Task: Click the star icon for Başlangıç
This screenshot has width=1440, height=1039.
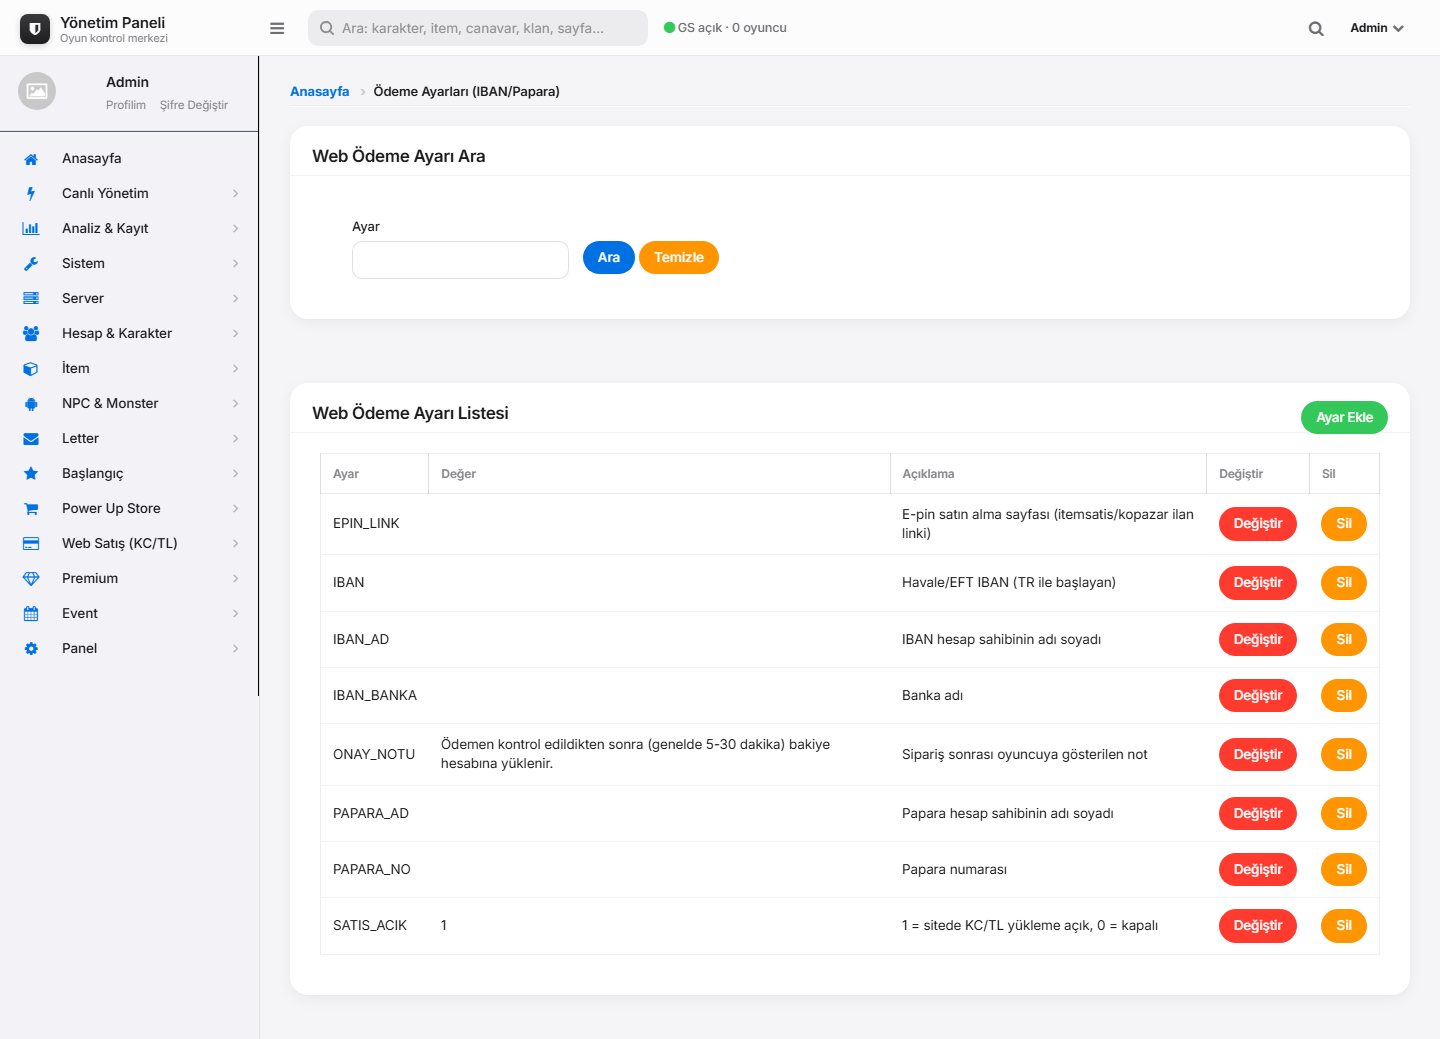Action: 31,474
